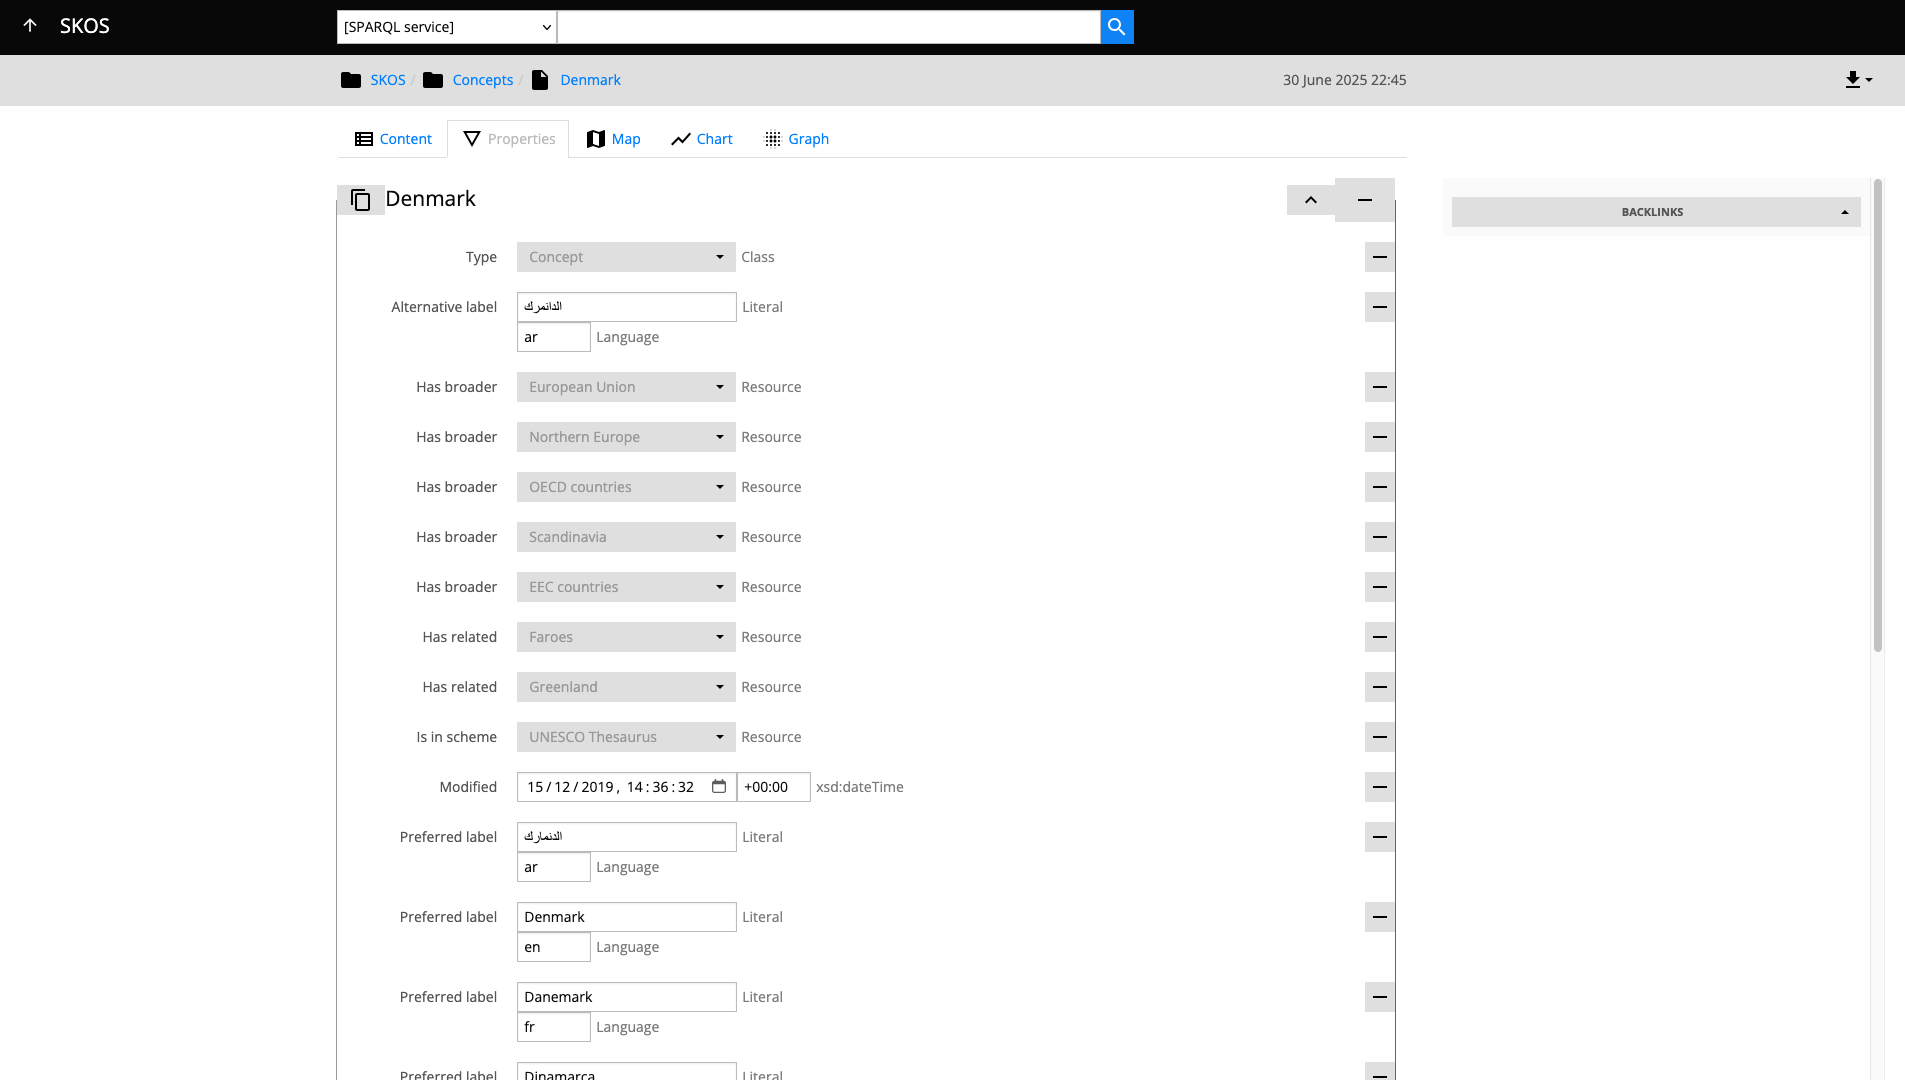Click the Modified date time field
1905x1080 pixels.
click(x=627, y=787)
